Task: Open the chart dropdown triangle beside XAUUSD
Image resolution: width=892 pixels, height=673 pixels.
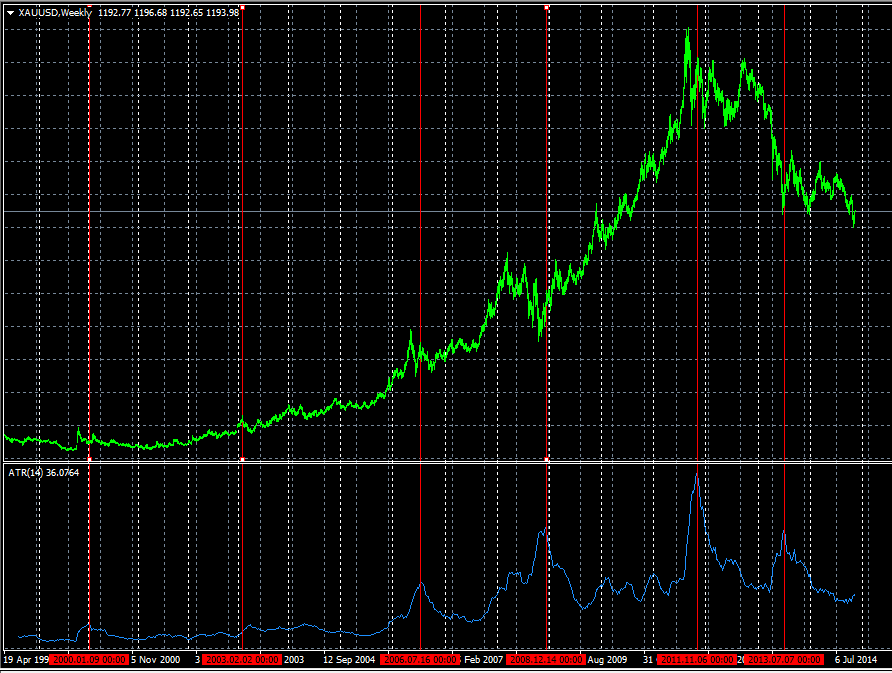Action: [10, 12]
